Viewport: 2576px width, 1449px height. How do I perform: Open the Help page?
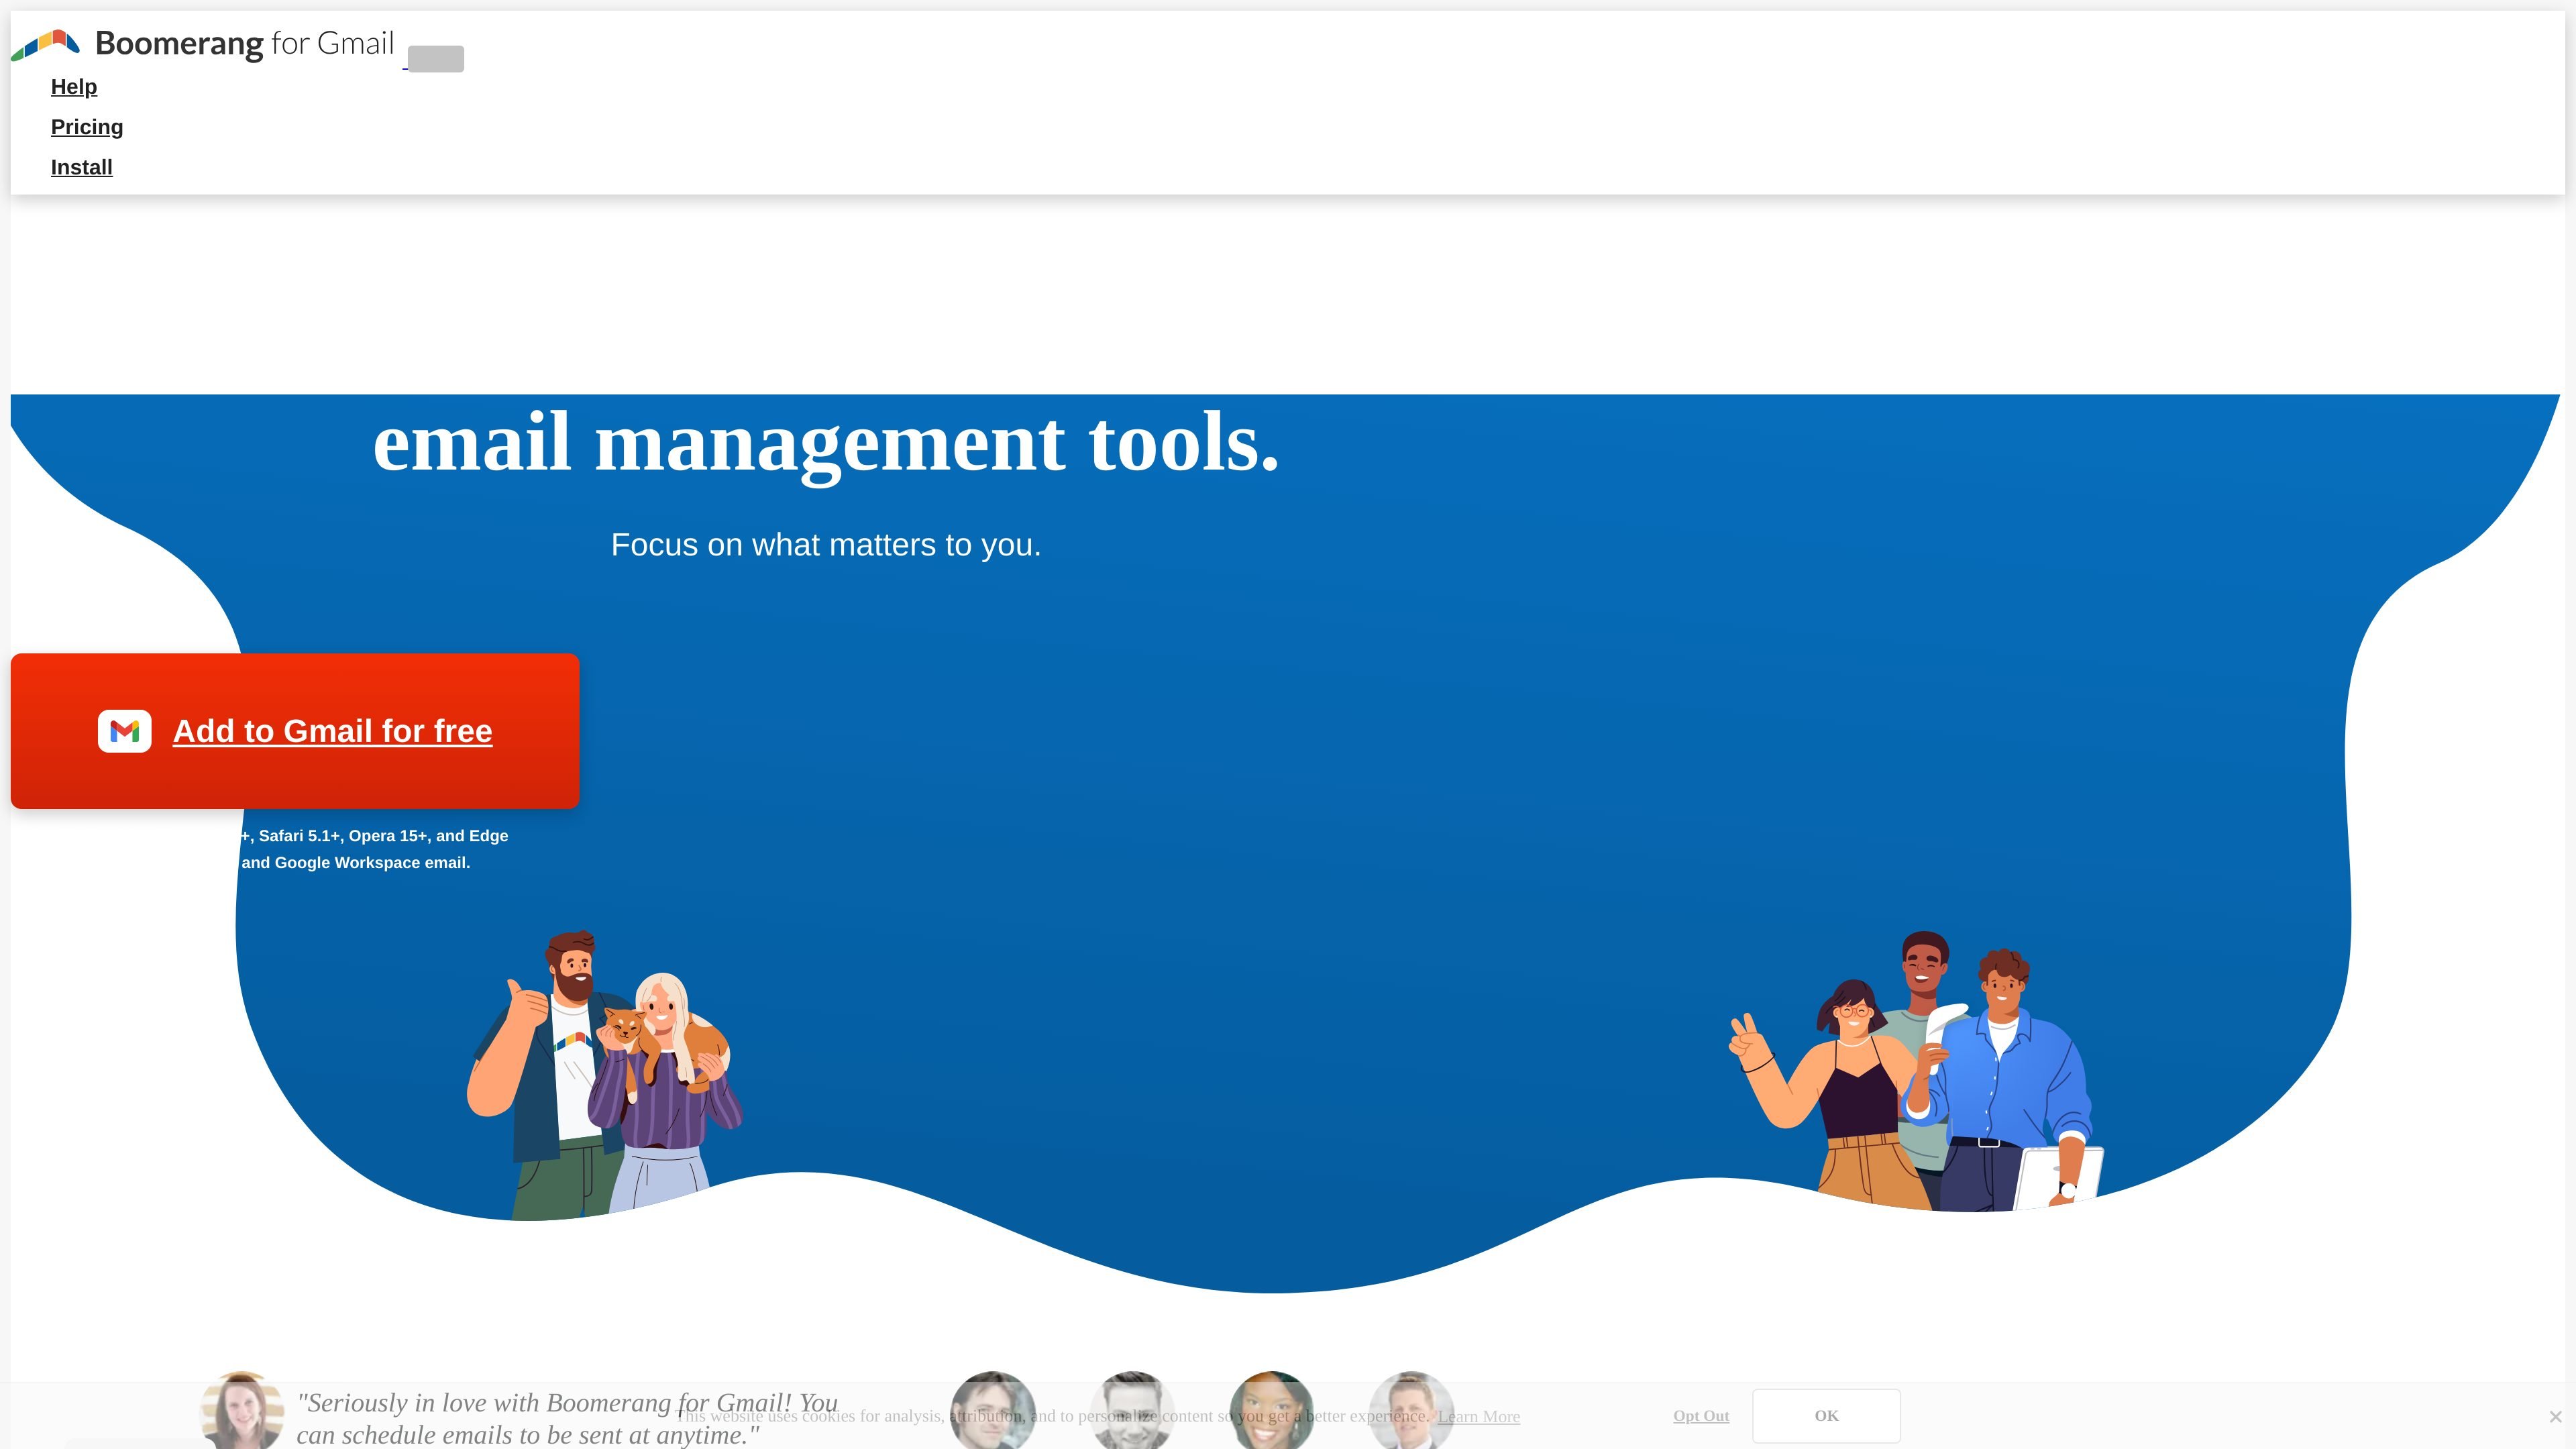click(x=74, y=87)
